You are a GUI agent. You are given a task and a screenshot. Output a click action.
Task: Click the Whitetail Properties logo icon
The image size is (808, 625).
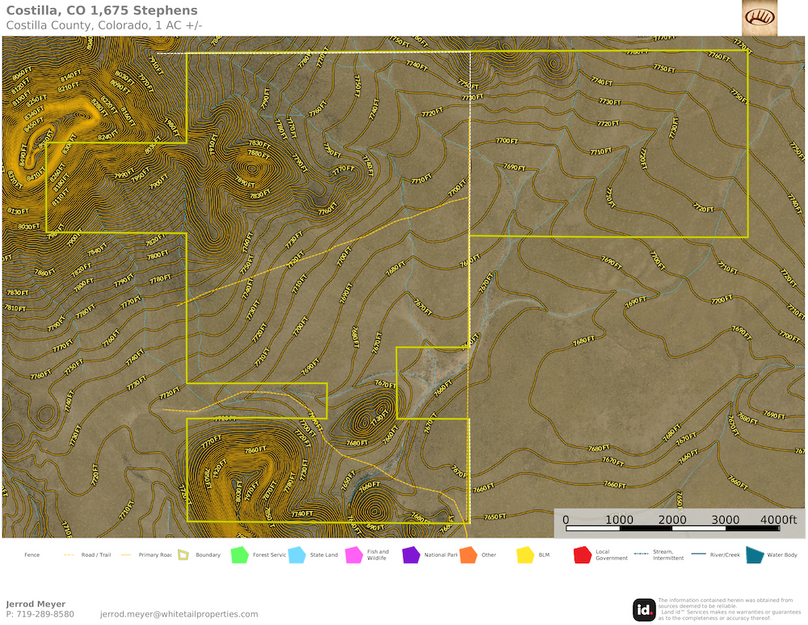pyautogui.click(x=759, y=17)
